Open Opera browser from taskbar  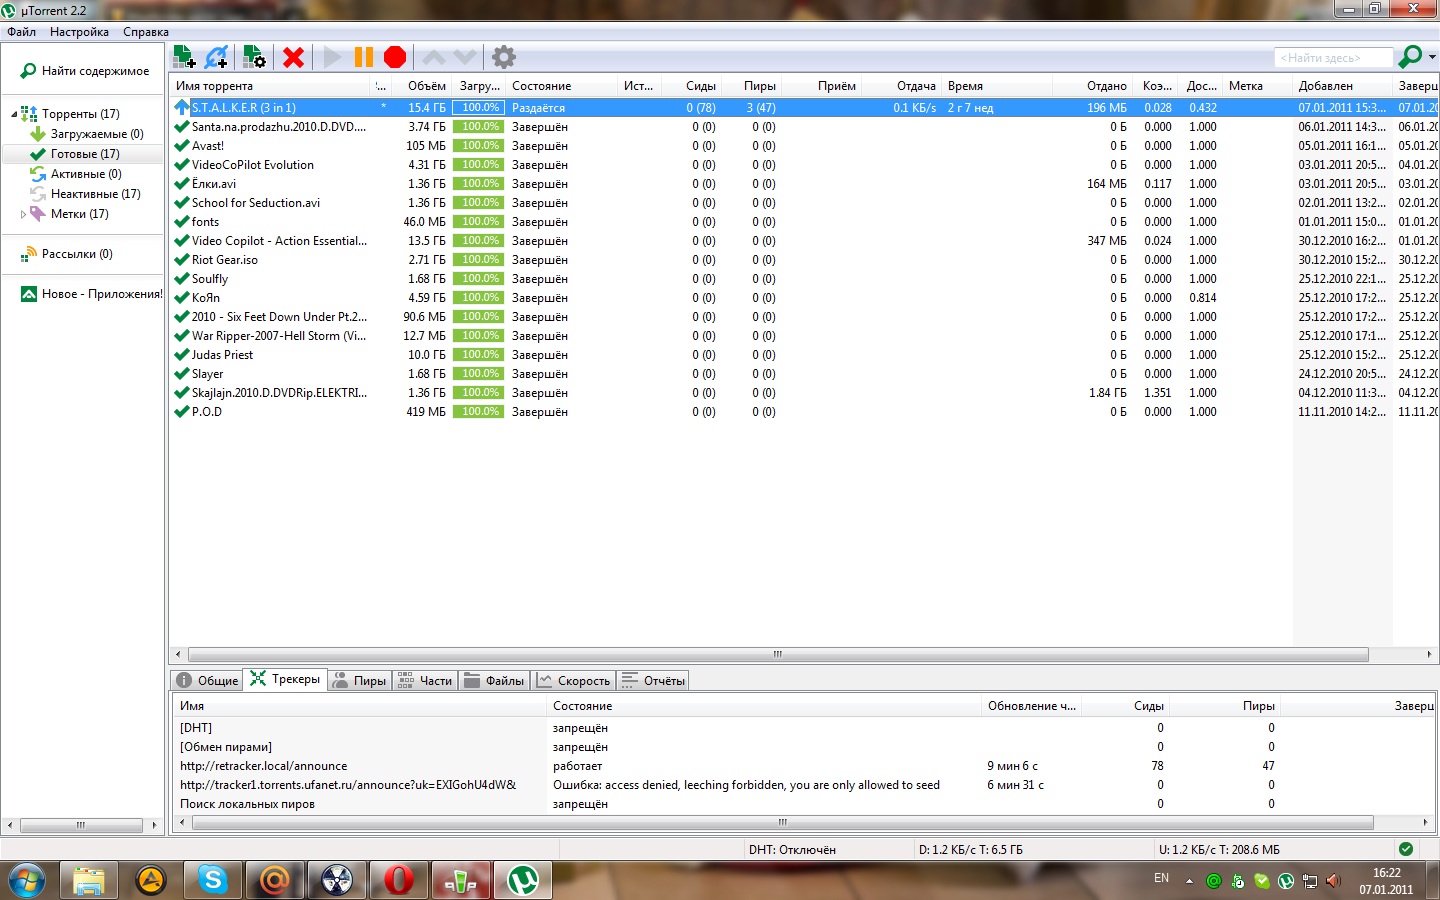[x=399, y=880]
